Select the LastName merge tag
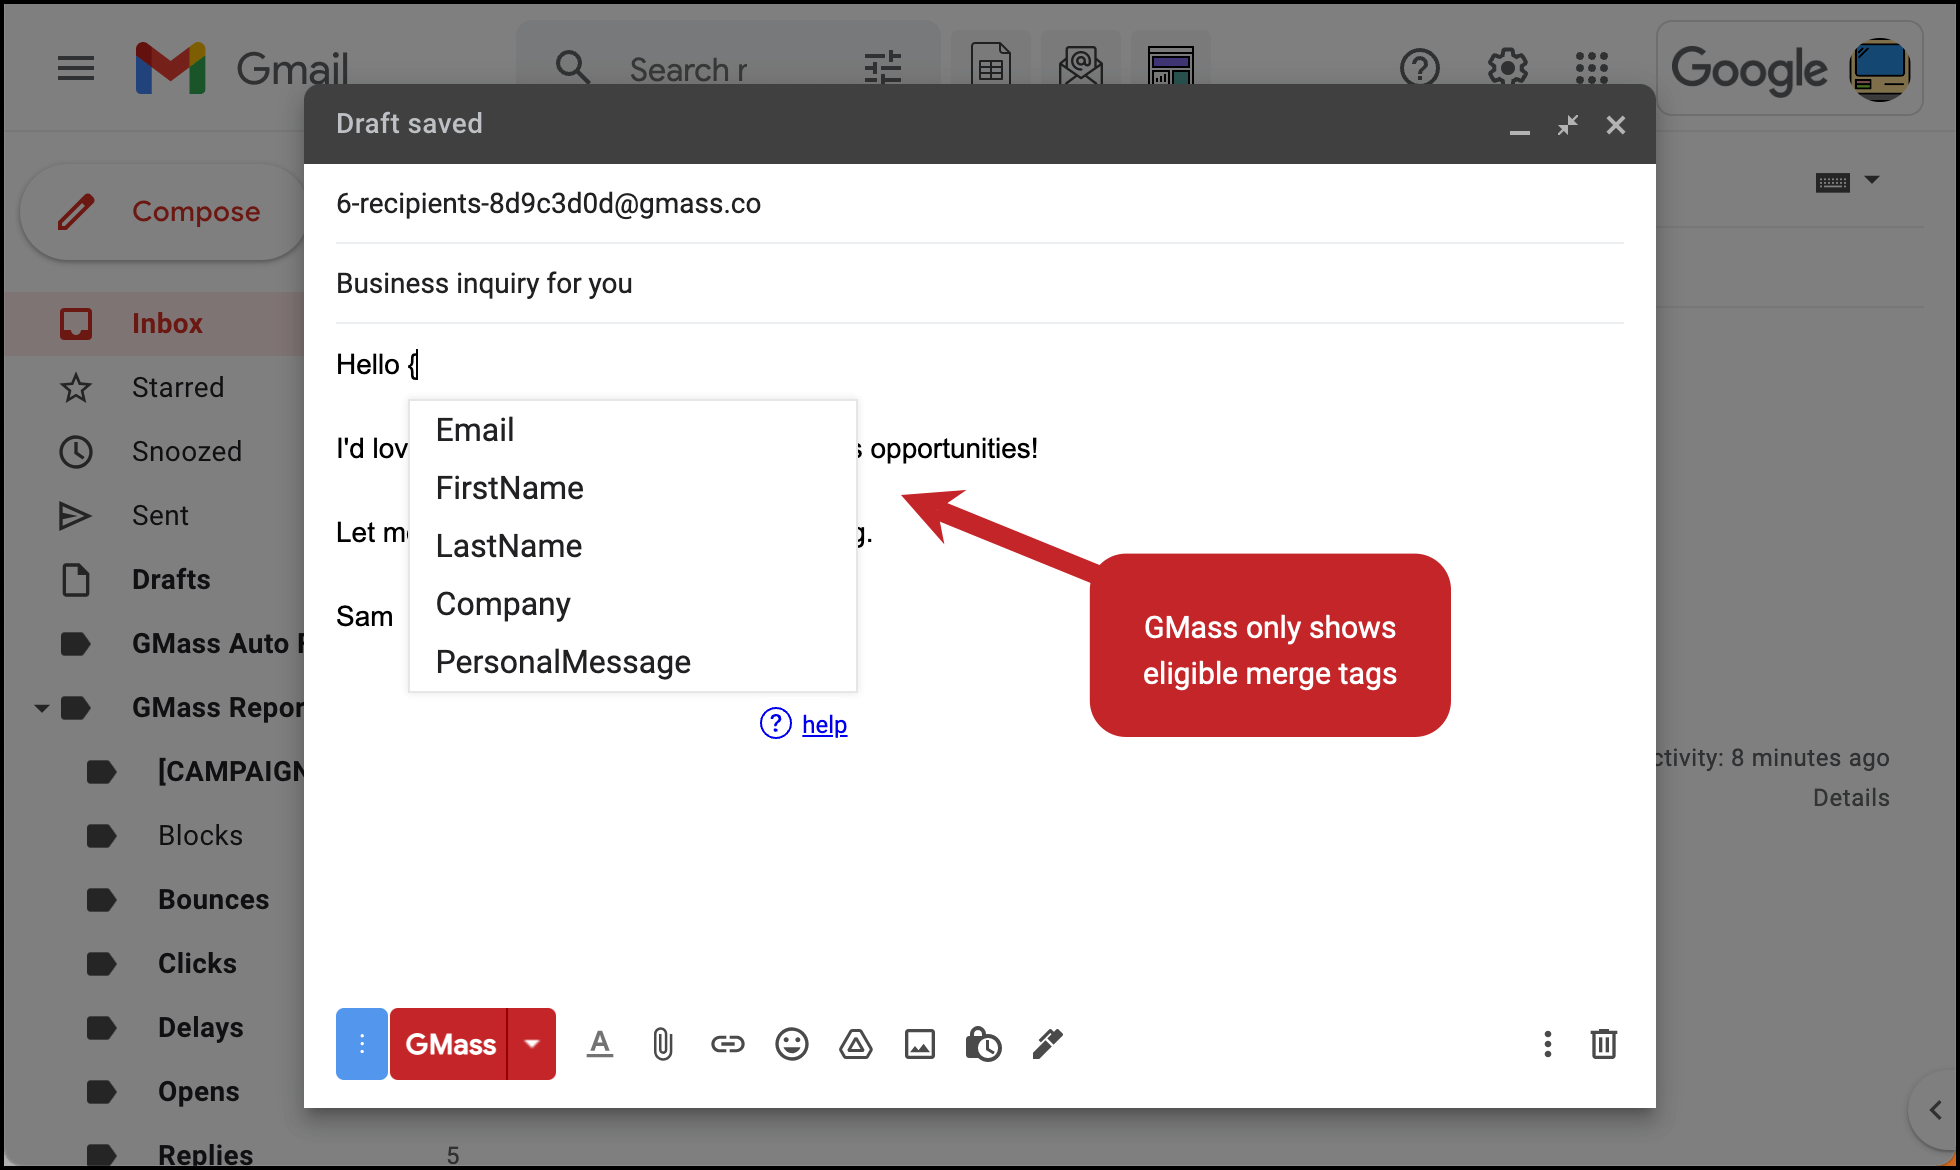The image size is (1960, 1170). (x=633, y=546)
